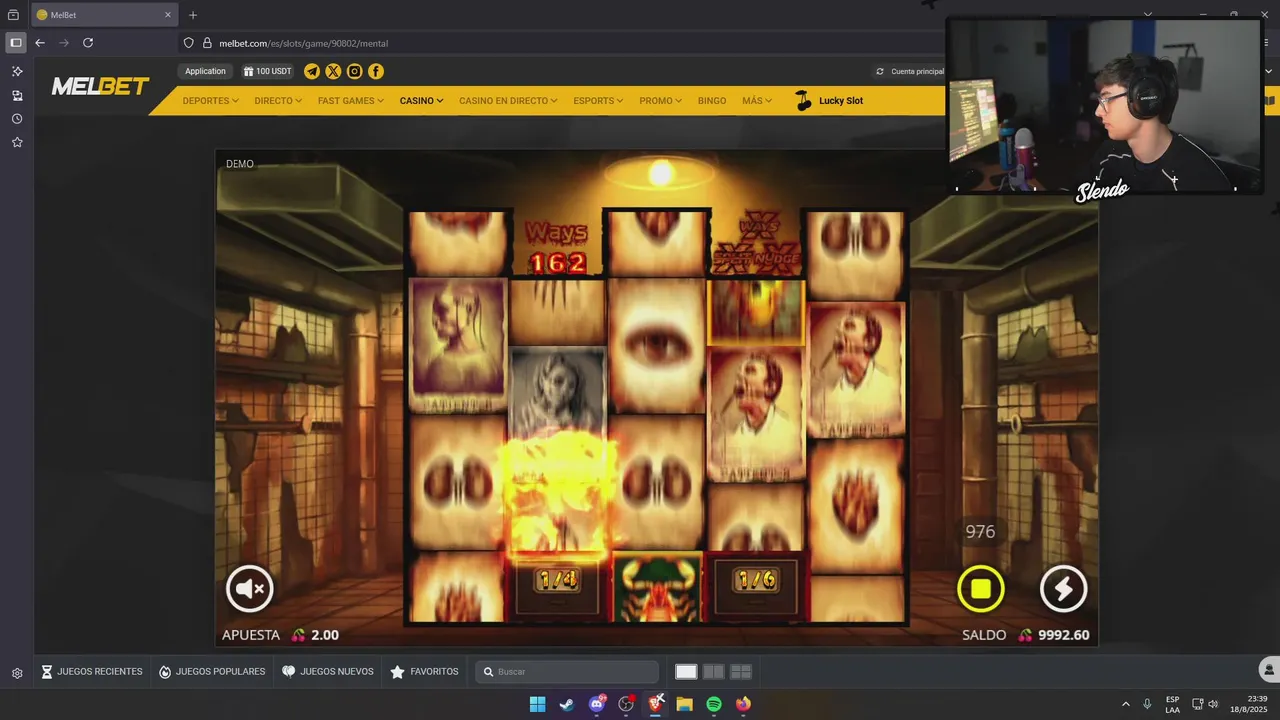Open Juegos Nuevos tab
Screen dimensions: 1280x720
pyautogui.click(x=328, y=672)
